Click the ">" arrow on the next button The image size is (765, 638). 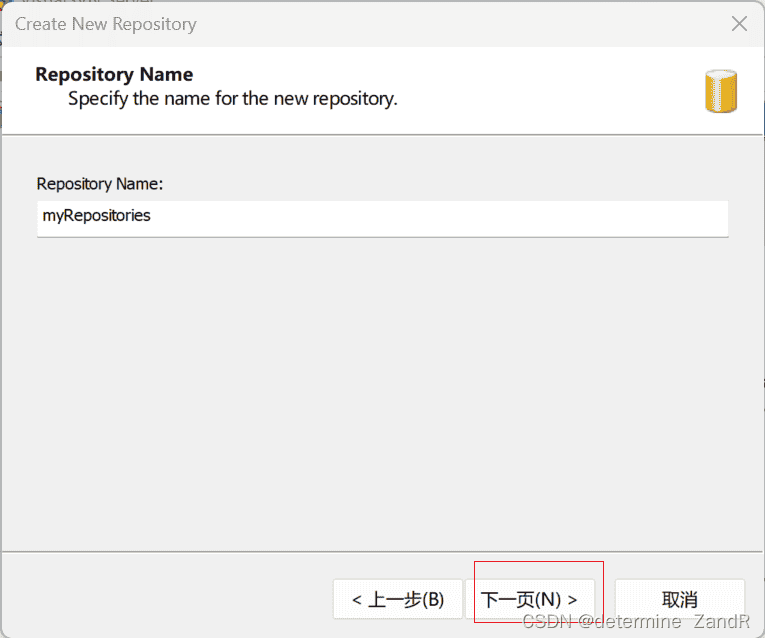pyautogui.click(x=573, y=600)
